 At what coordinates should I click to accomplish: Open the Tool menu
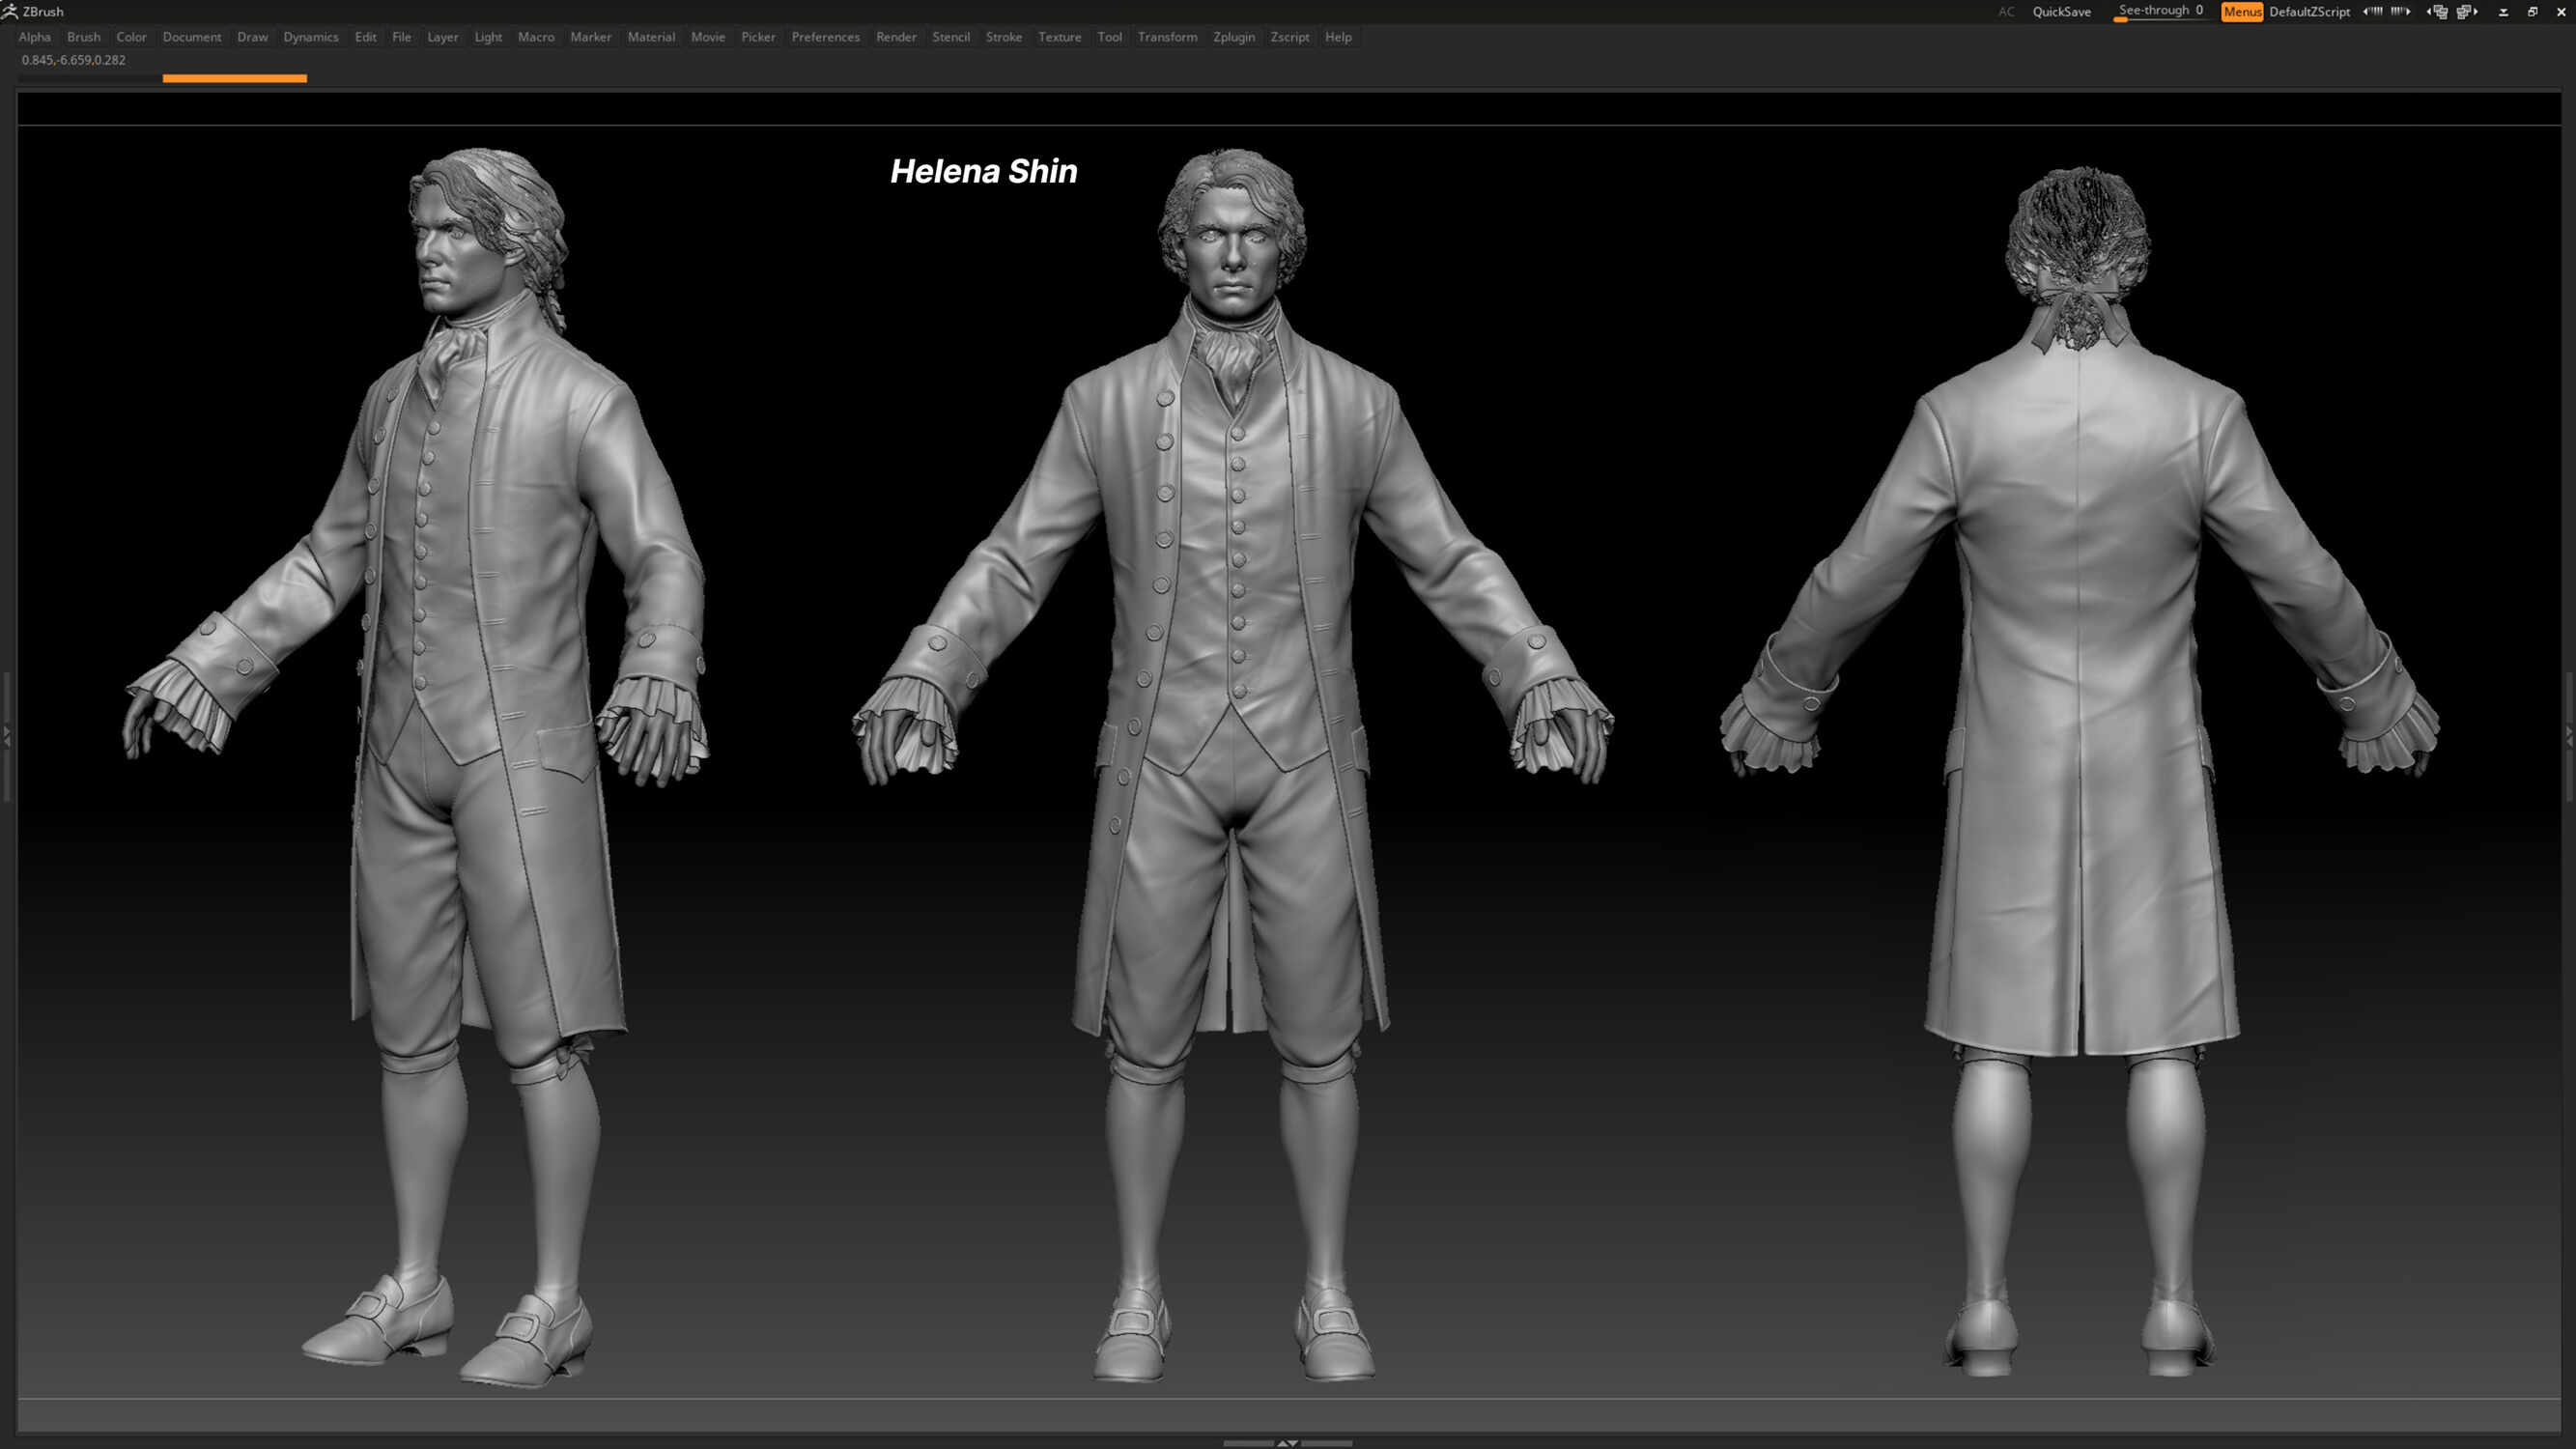pyautogui.click(x=1109, y=37)
